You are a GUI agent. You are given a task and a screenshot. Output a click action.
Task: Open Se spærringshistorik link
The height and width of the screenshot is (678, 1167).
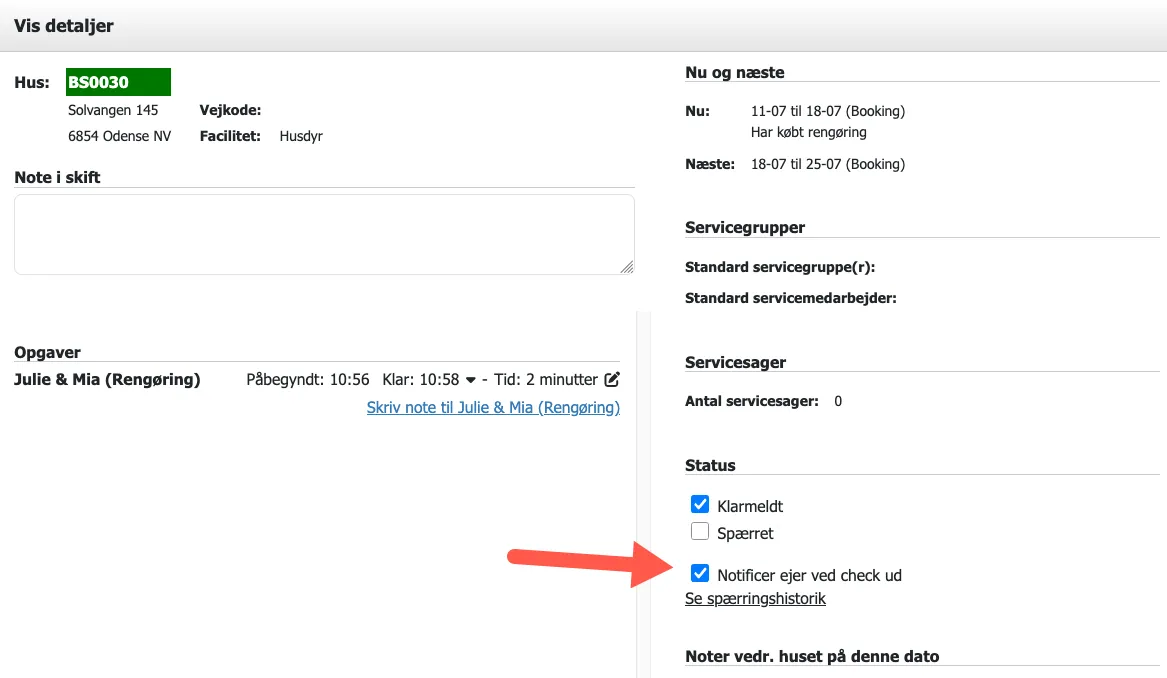coord(755,598)
